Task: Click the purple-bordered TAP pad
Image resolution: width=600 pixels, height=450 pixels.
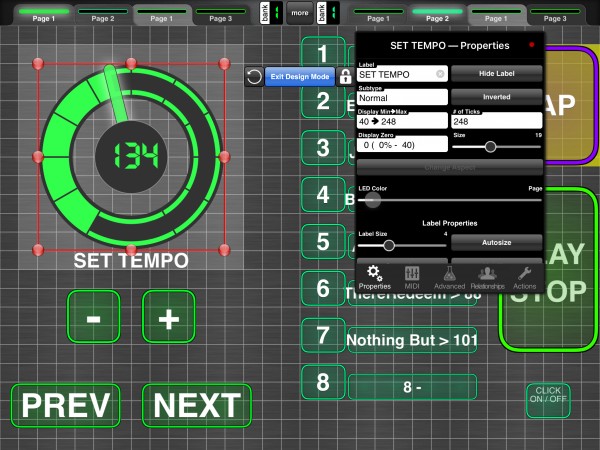Action: [570, 106]
